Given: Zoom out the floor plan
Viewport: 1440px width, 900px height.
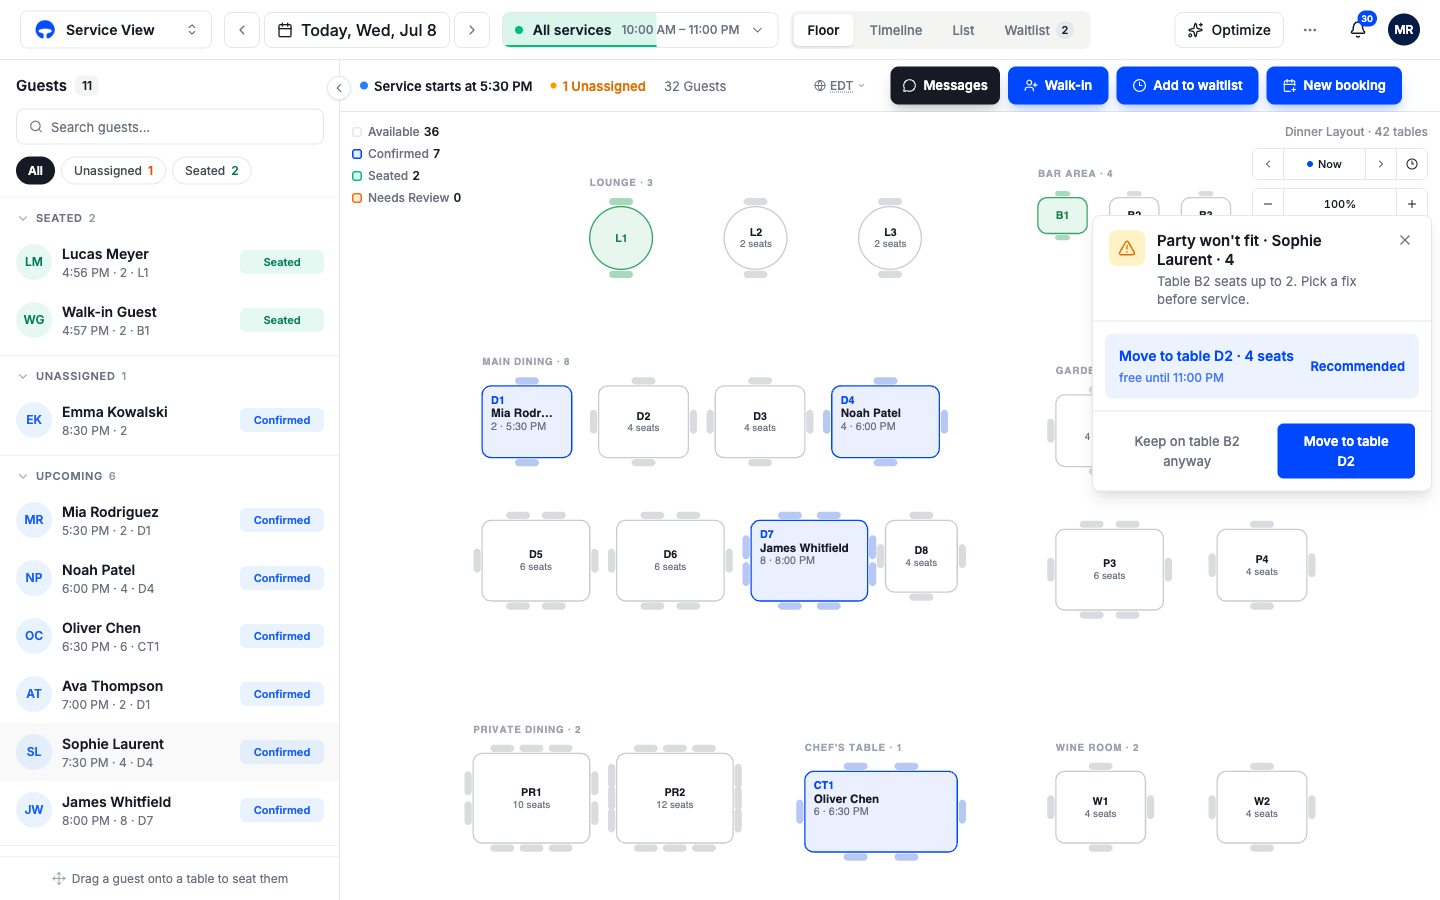Looking at the screenshot, I should (1268, 204).
